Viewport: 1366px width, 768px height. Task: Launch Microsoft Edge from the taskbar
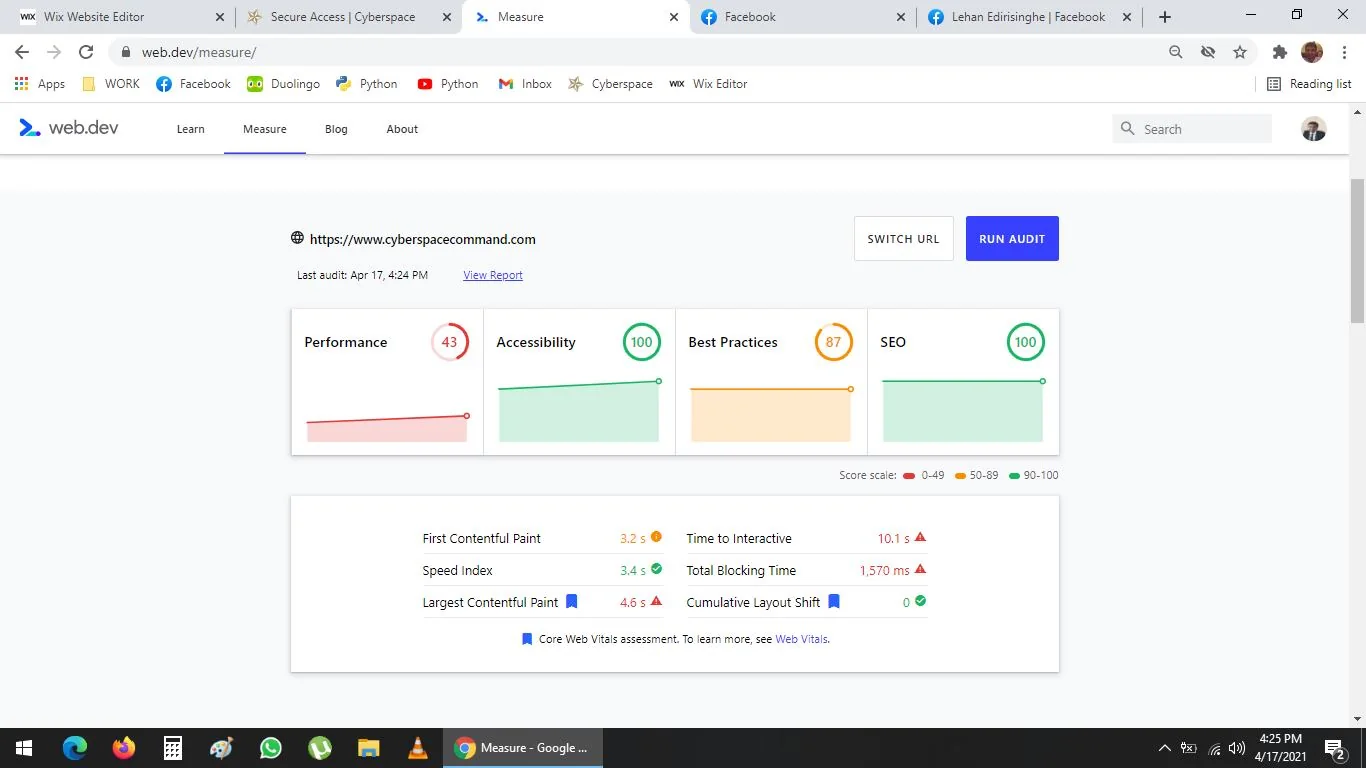pos(75,748)
